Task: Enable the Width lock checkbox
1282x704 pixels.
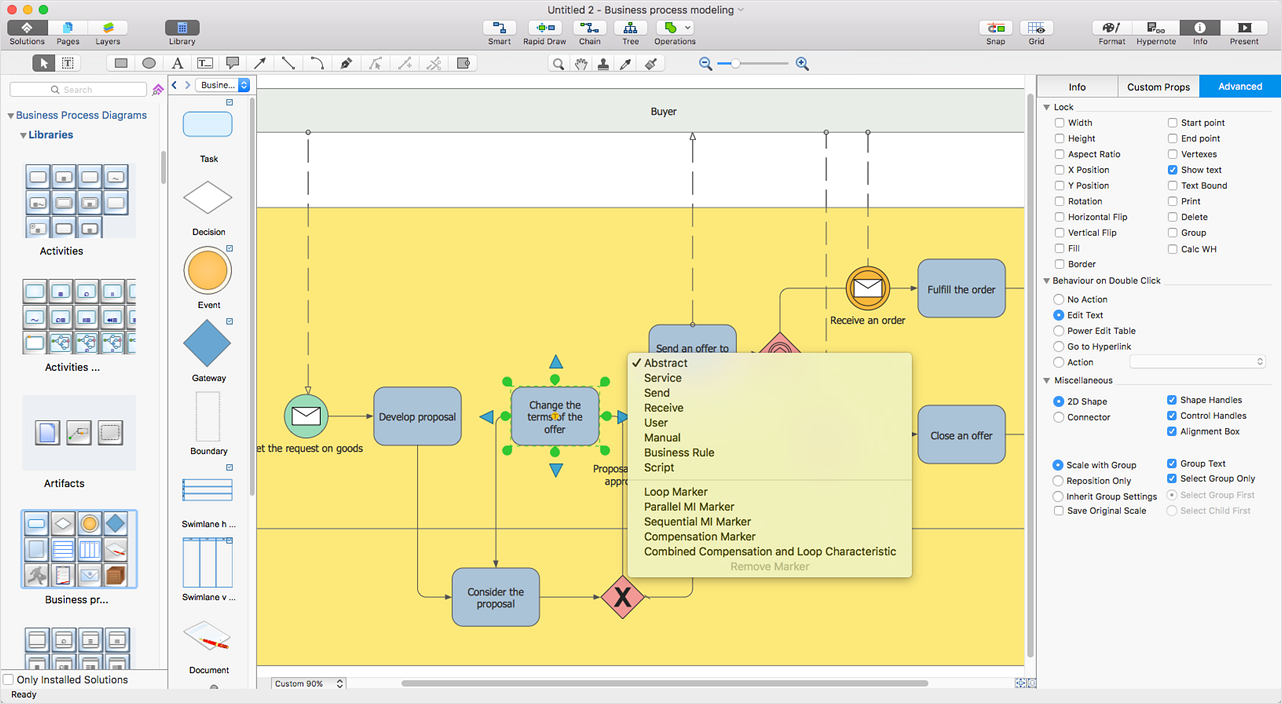Action: click(1060, 123)
